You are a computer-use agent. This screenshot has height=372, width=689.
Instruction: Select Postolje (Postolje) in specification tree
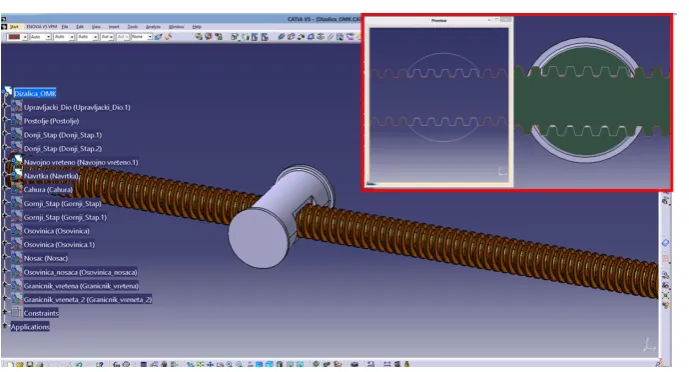click(51, 121)
